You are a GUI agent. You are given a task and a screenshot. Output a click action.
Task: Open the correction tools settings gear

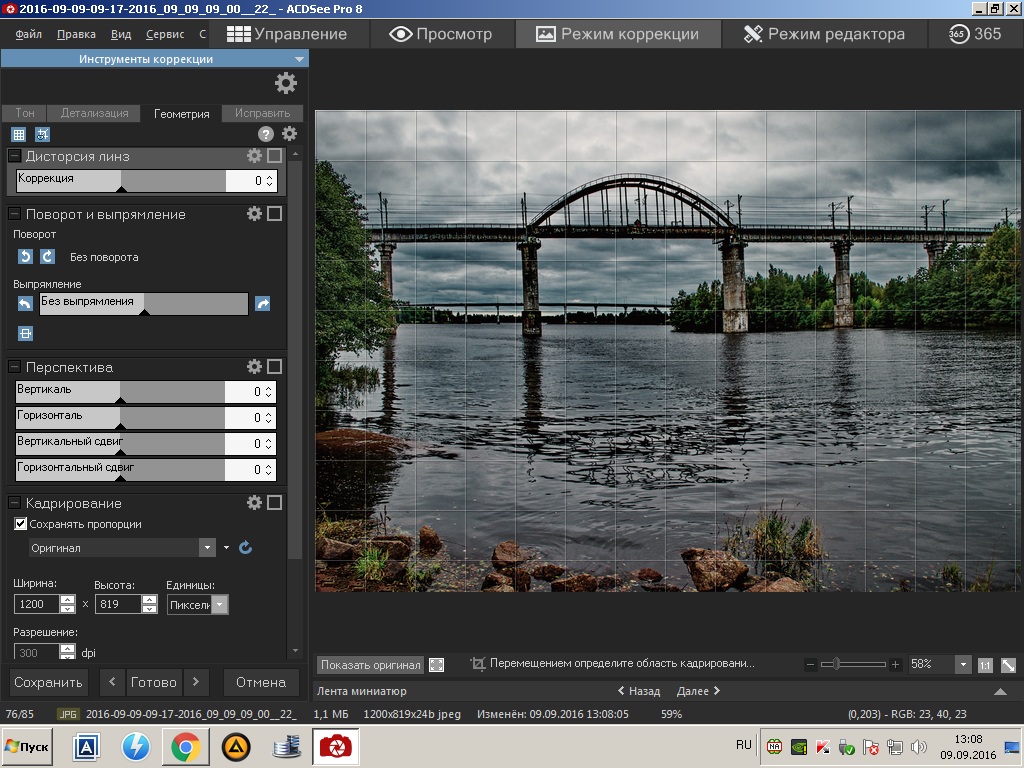tap(285, 83)
